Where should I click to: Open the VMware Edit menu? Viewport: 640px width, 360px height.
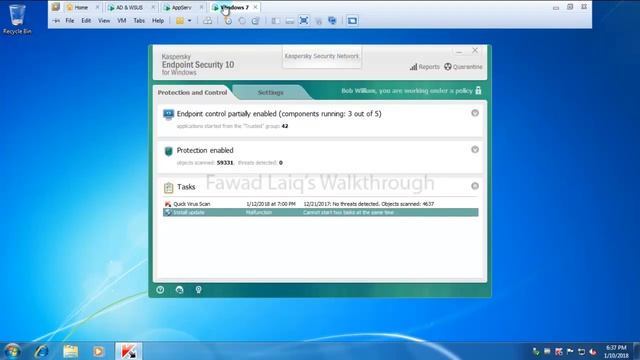[x=86, y=20]
